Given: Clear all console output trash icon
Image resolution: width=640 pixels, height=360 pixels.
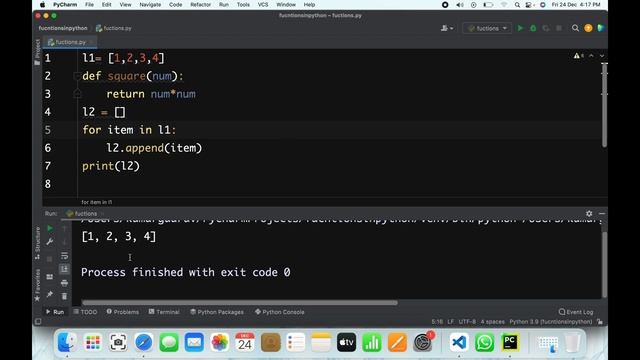Looking at the screenshot, I should (x=64, y=296).
